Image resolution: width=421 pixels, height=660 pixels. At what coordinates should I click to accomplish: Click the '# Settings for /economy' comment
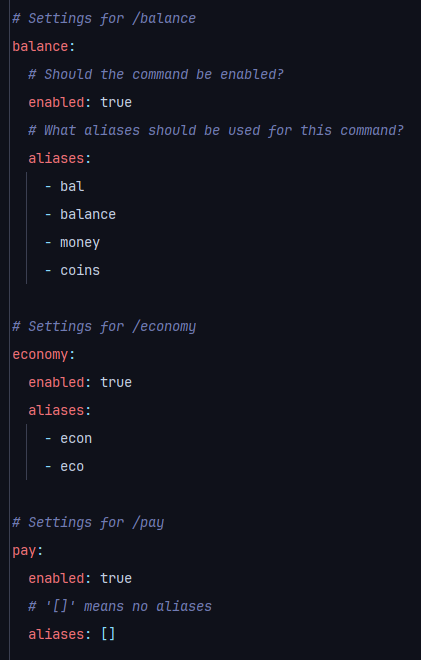pyautogui.click(x=104, y=327)
